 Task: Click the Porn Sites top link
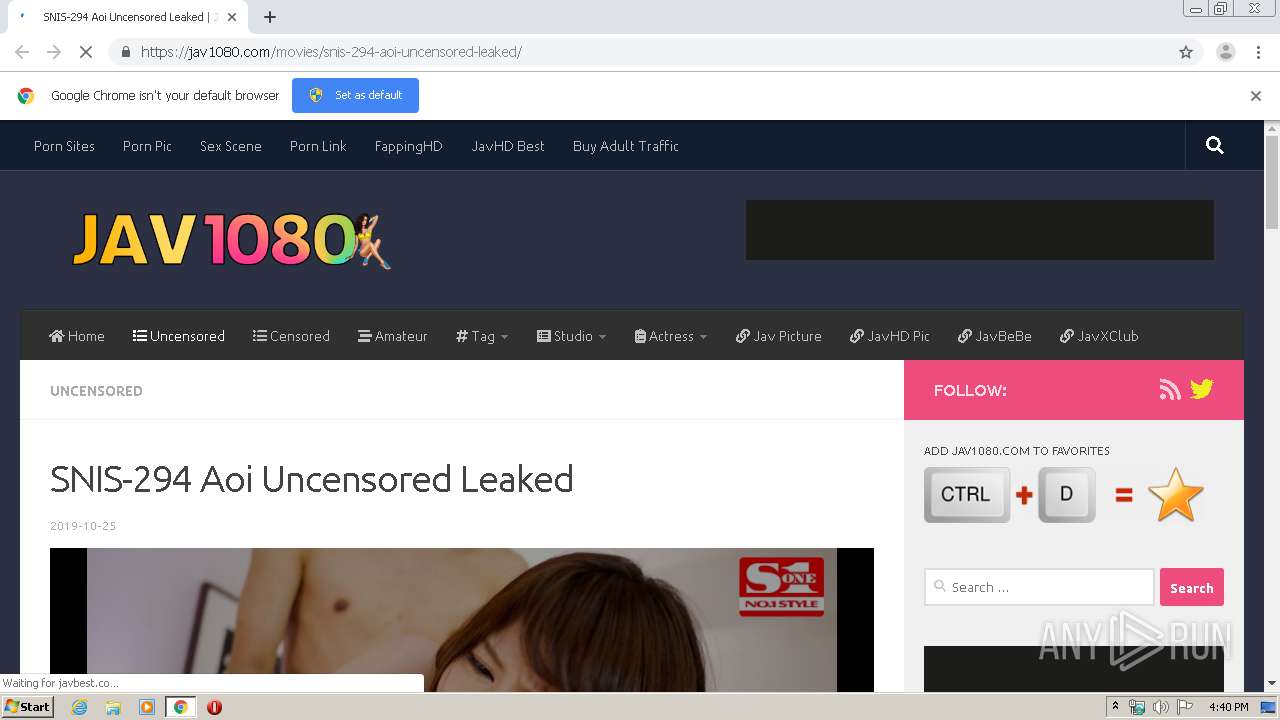[64, 146]
